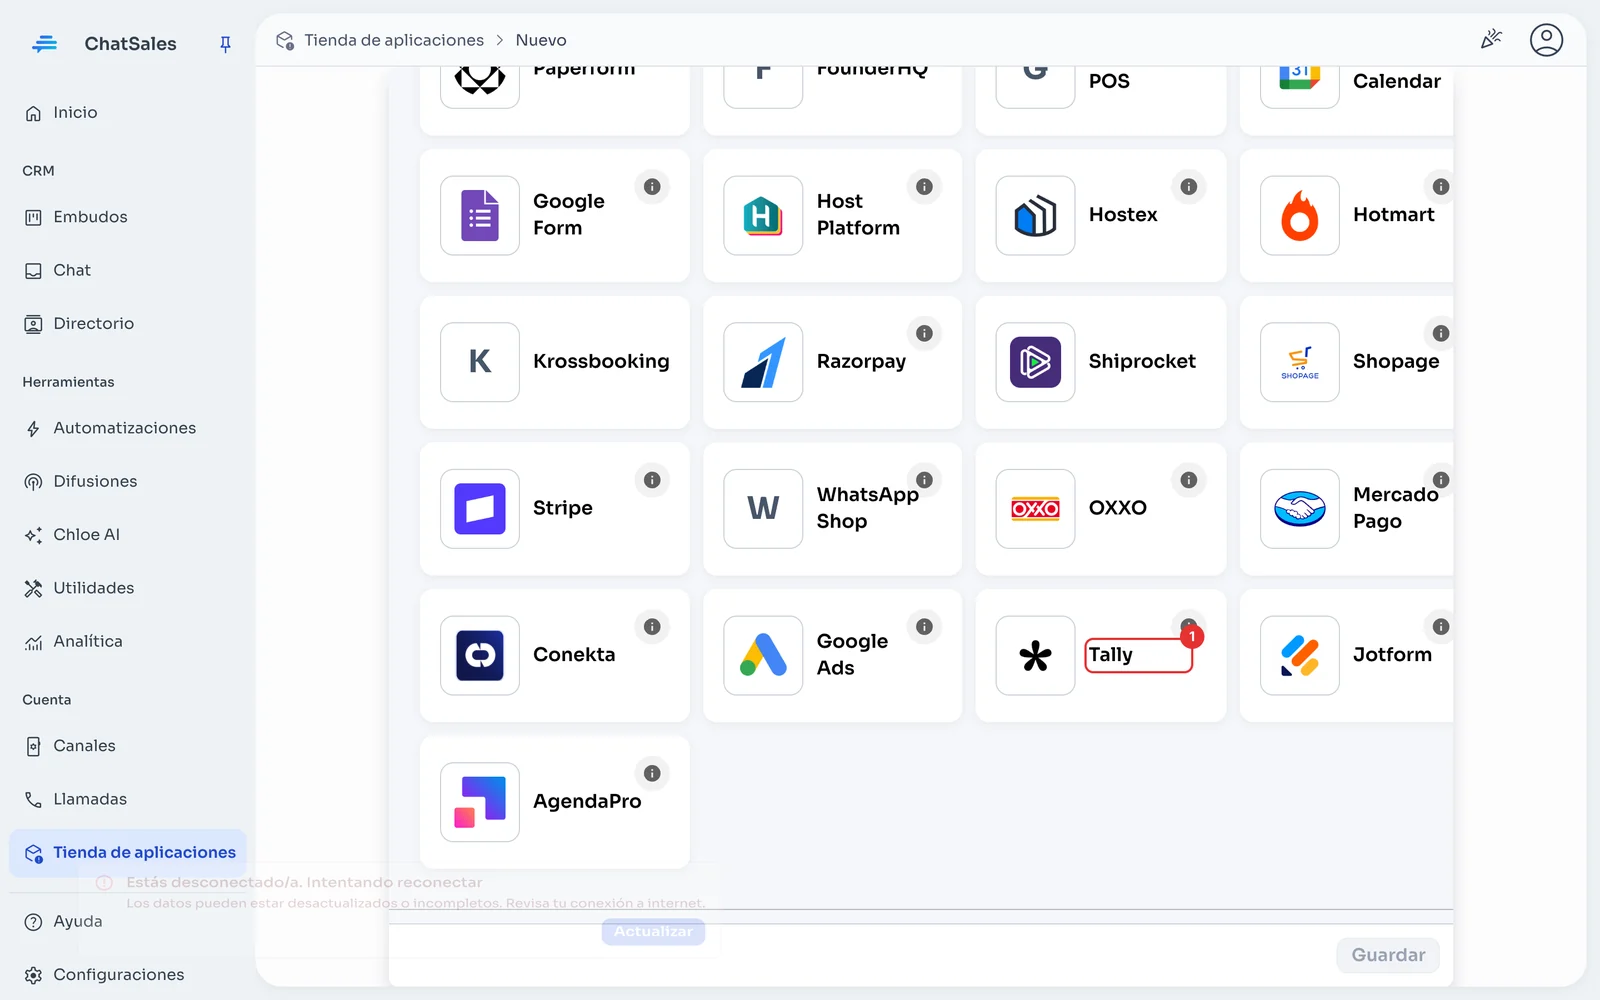Select the AgendaPro app icon
The height and width of the screenshot is (1000, 1600).
pyautogui.click(x=480, y=802)
